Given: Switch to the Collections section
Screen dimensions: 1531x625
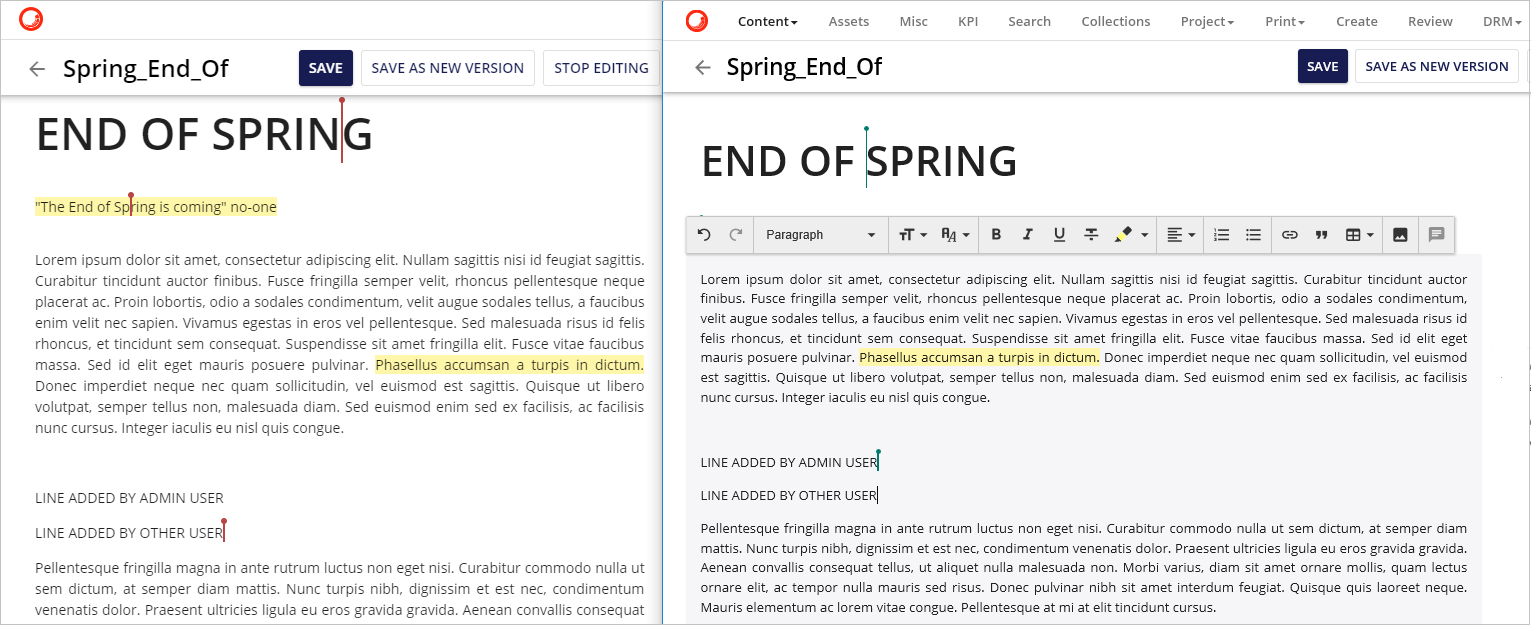Looking at the screenshot, I should click(x=1115, y=21).
